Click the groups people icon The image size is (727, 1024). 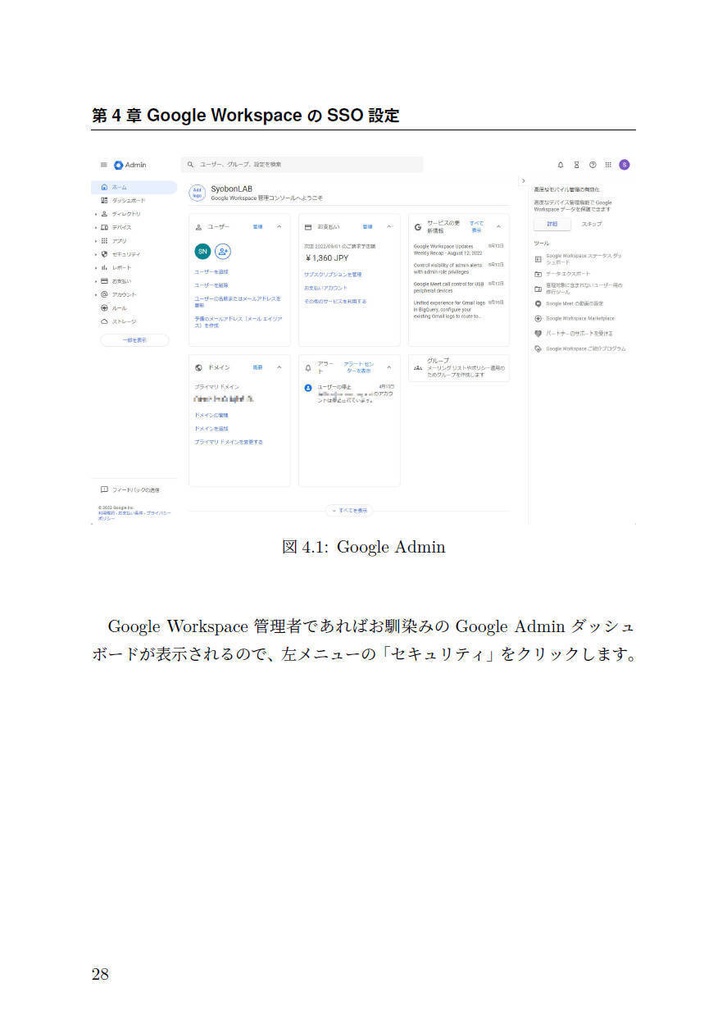click(418, 368)
